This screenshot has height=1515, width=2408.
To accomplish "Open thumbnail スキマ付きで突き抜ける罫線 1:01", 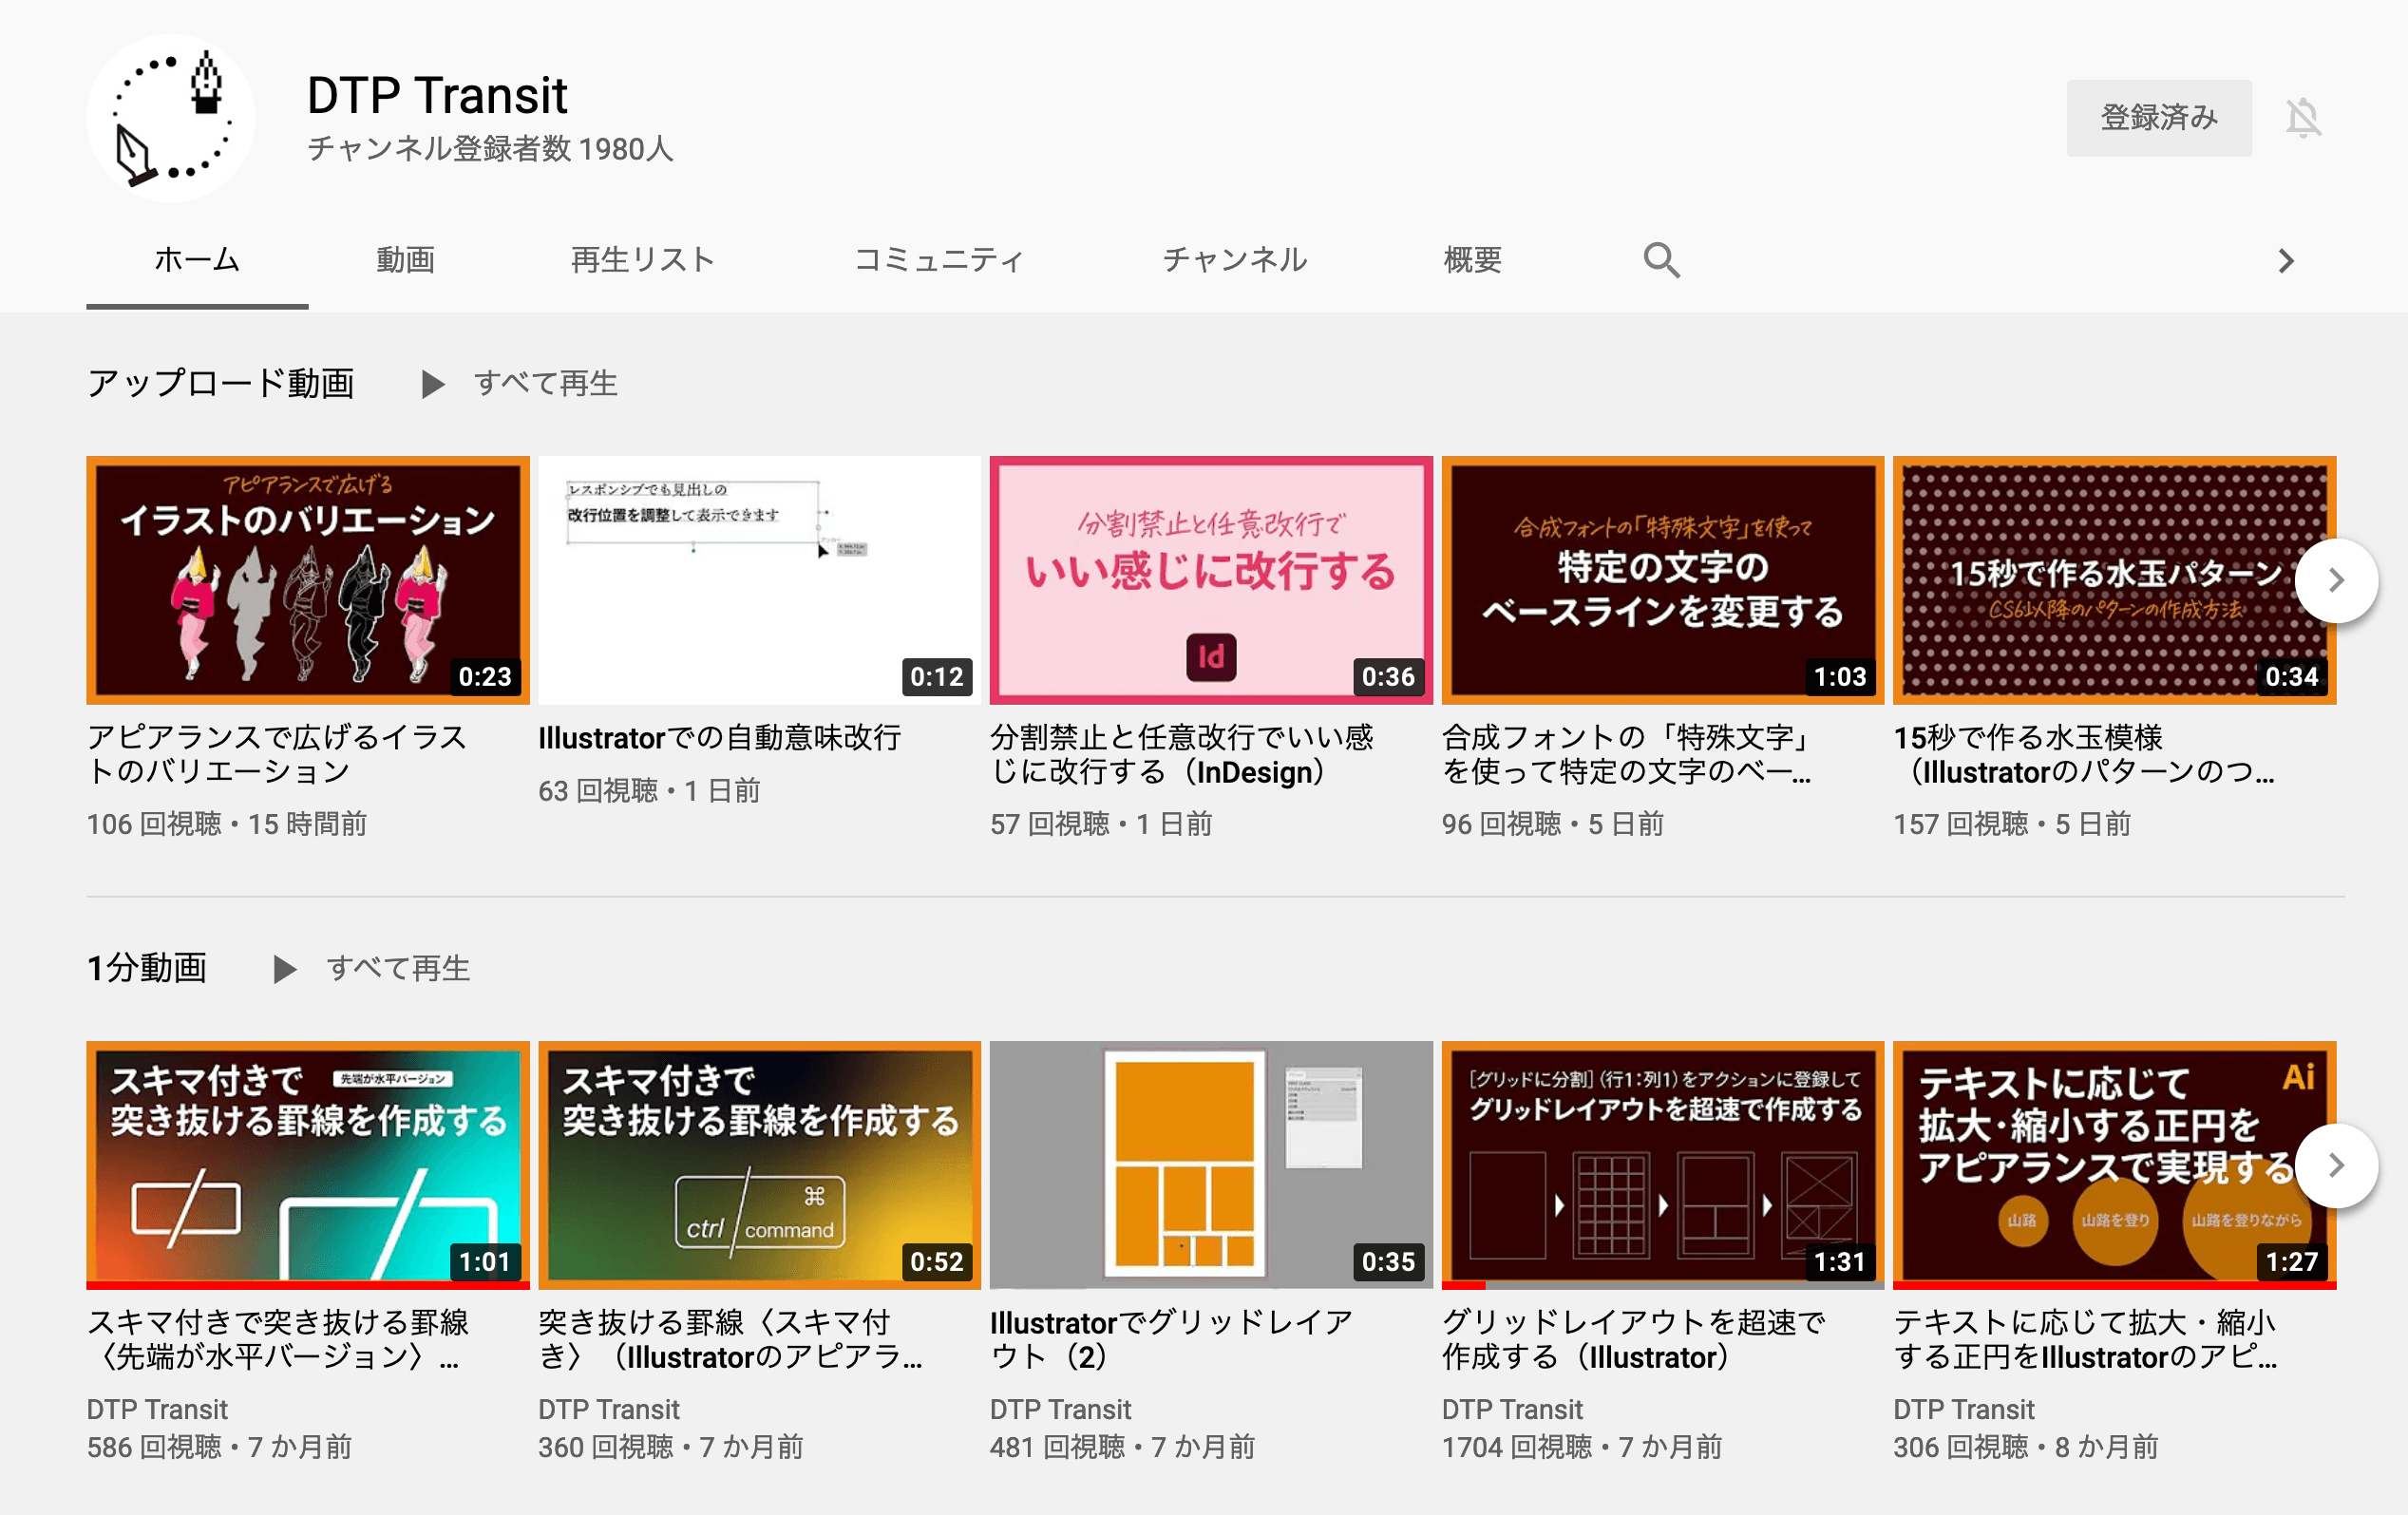I will [x=308, y=1165].
